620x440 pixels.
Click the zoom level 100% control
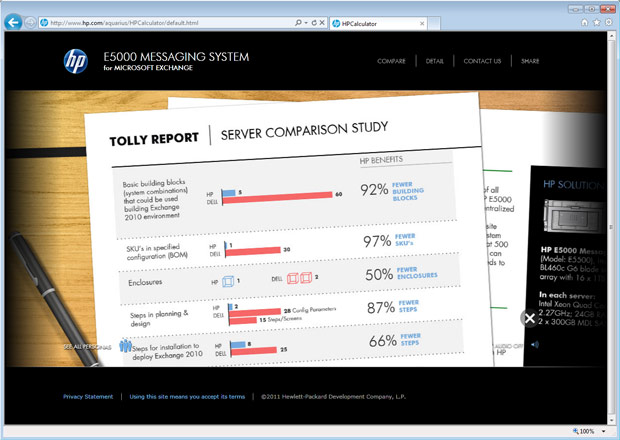(584, 431)
